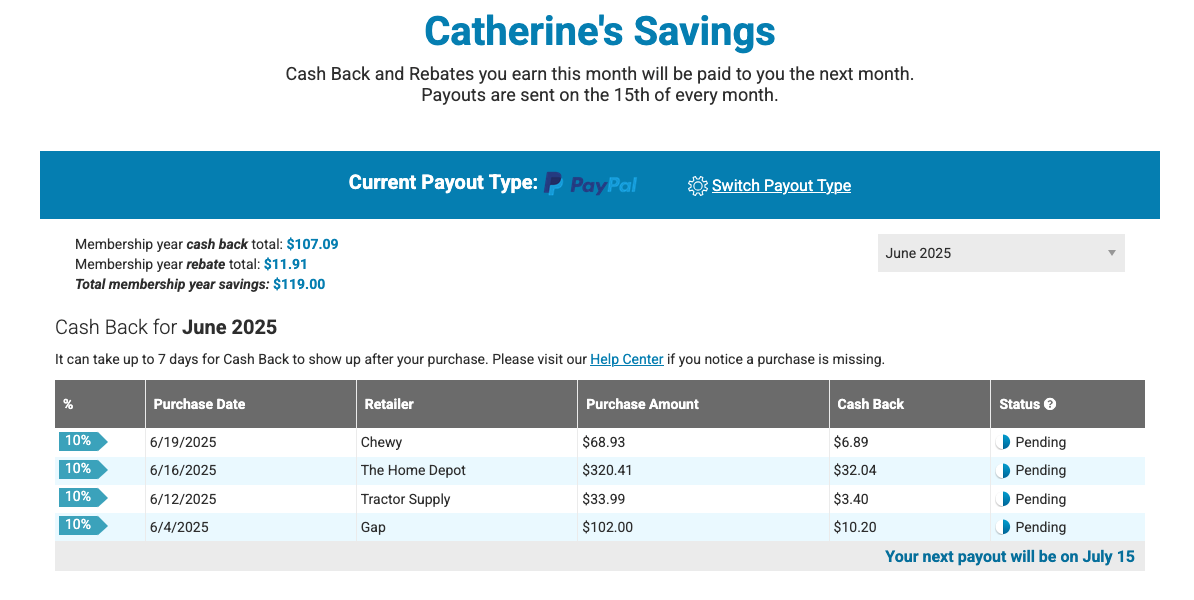Click the Tractor Supply retailer cell

click(x=405, y=499)
